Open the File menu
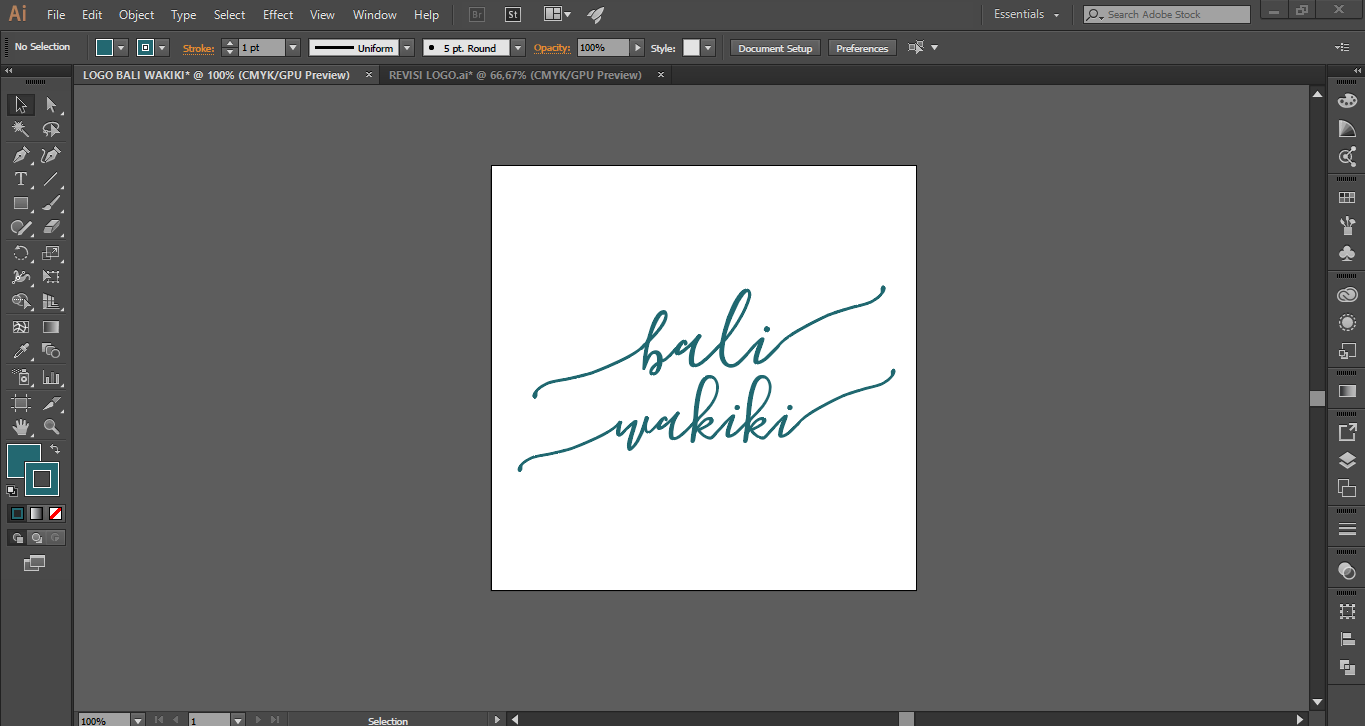The image size is (1365, 726). pyautogui.click(x=56, y=15)
